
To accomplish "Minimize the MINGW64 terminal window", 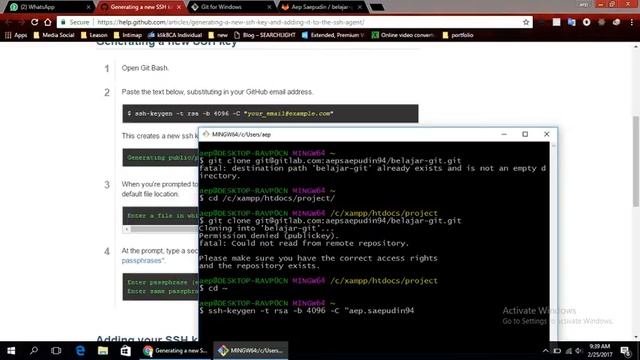I will 504,134.
